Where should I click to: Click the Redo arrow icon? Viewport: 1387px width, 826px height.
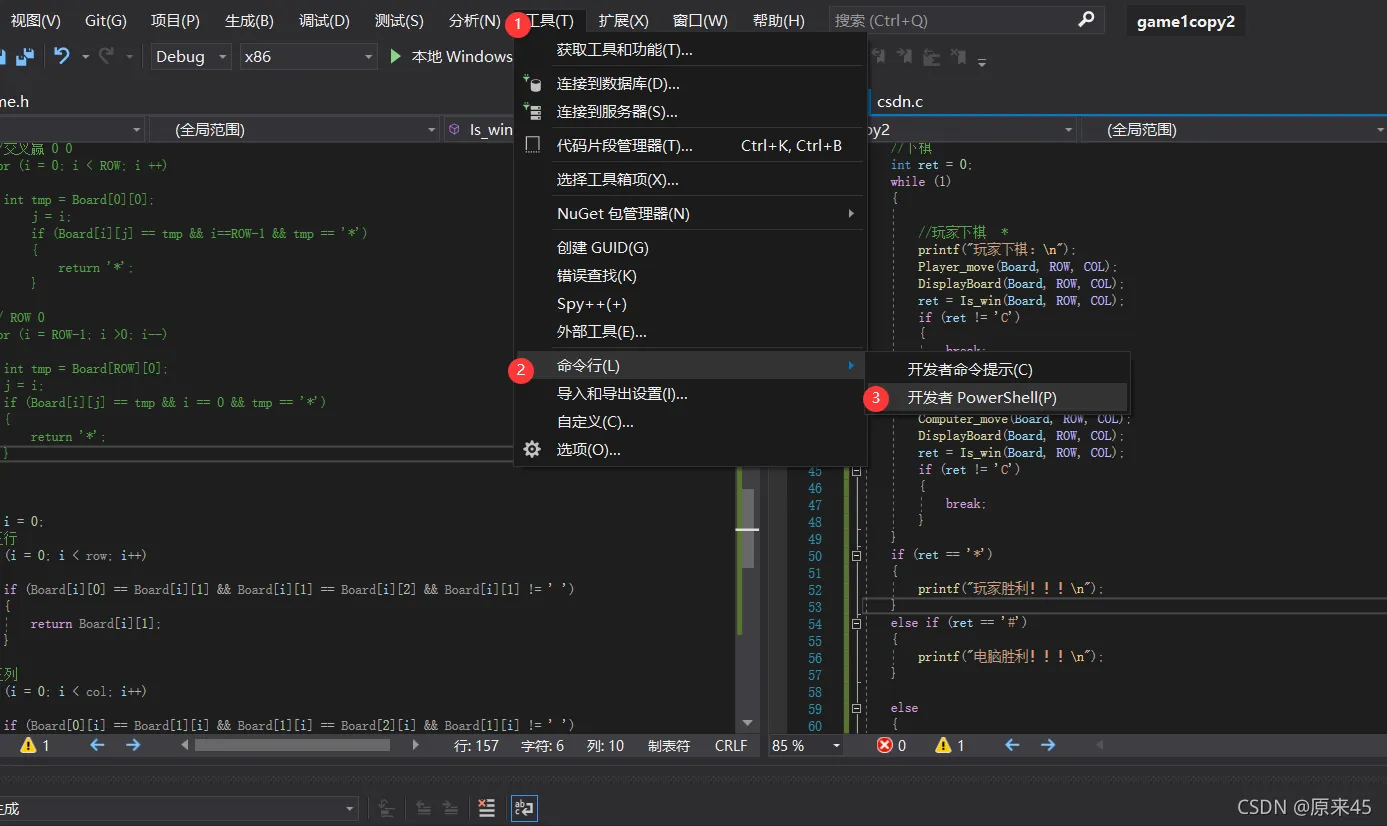coord(106,56)
